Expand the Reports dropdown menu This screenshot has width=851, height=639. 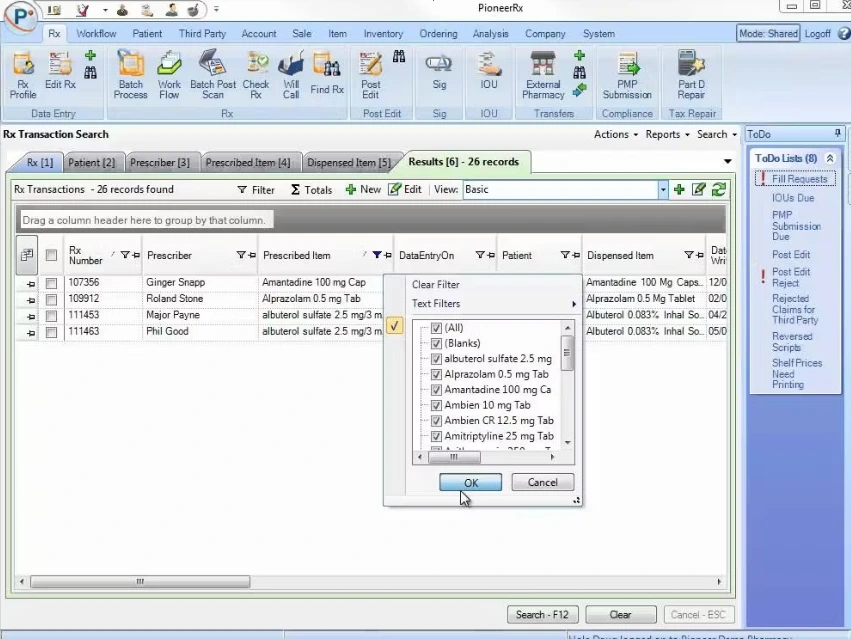click(668, 135)
